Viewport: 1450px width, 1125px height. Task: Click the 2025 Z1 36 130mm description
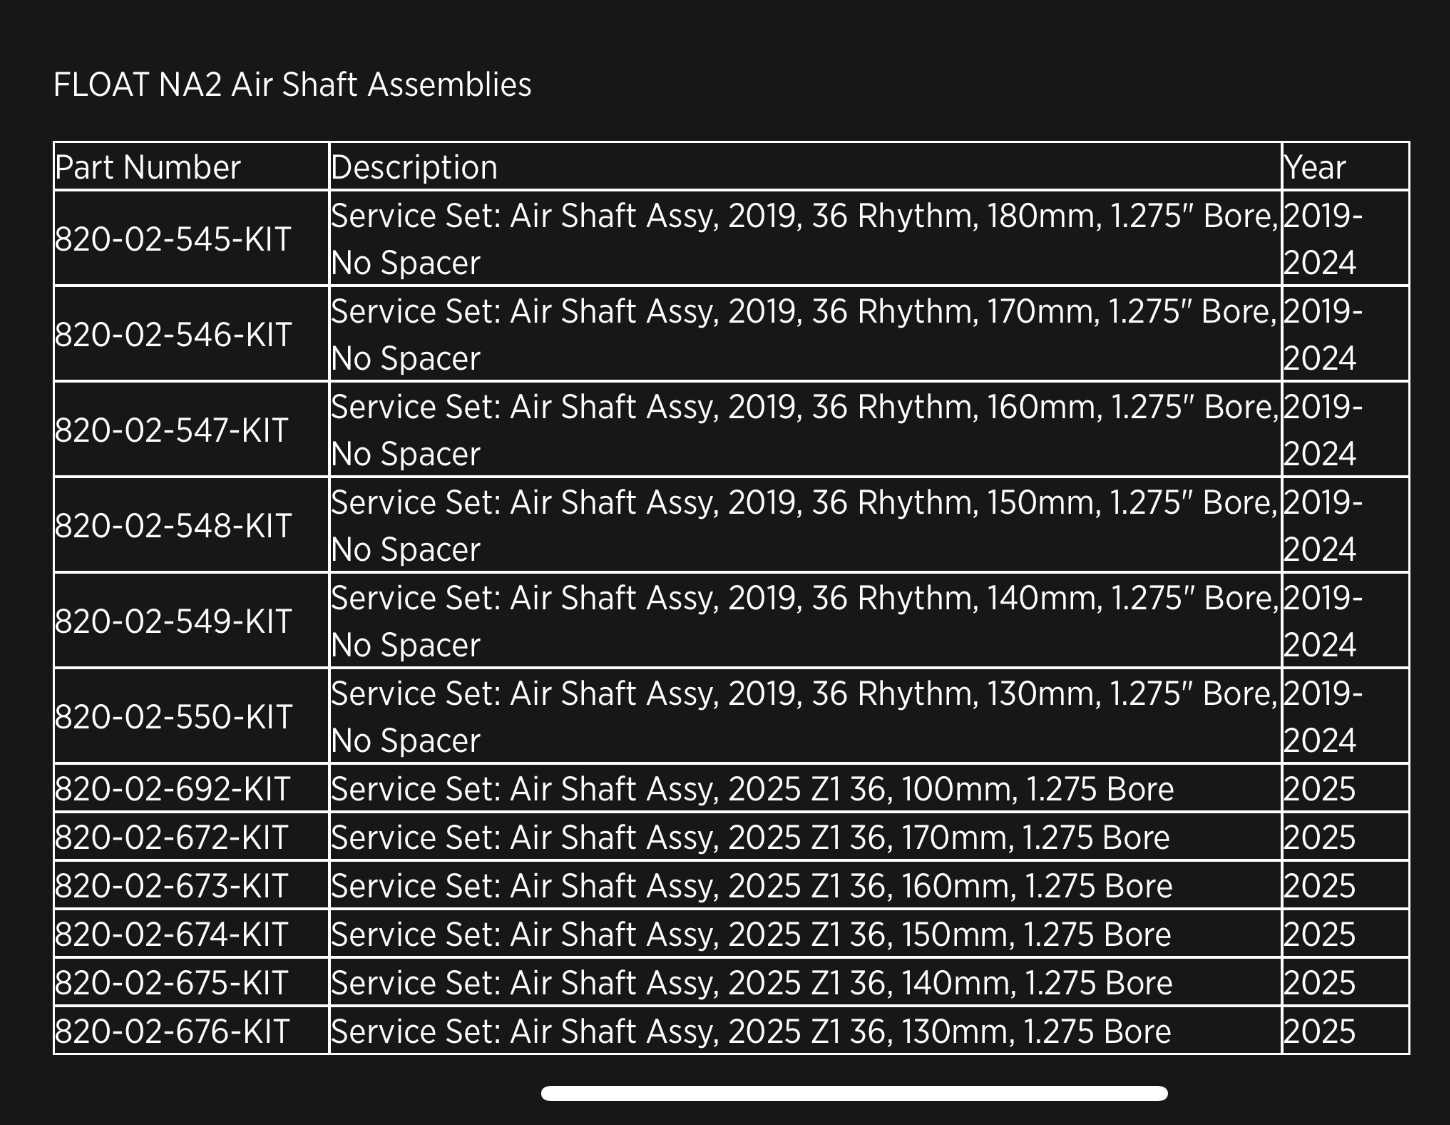[x=750, y=1031]
